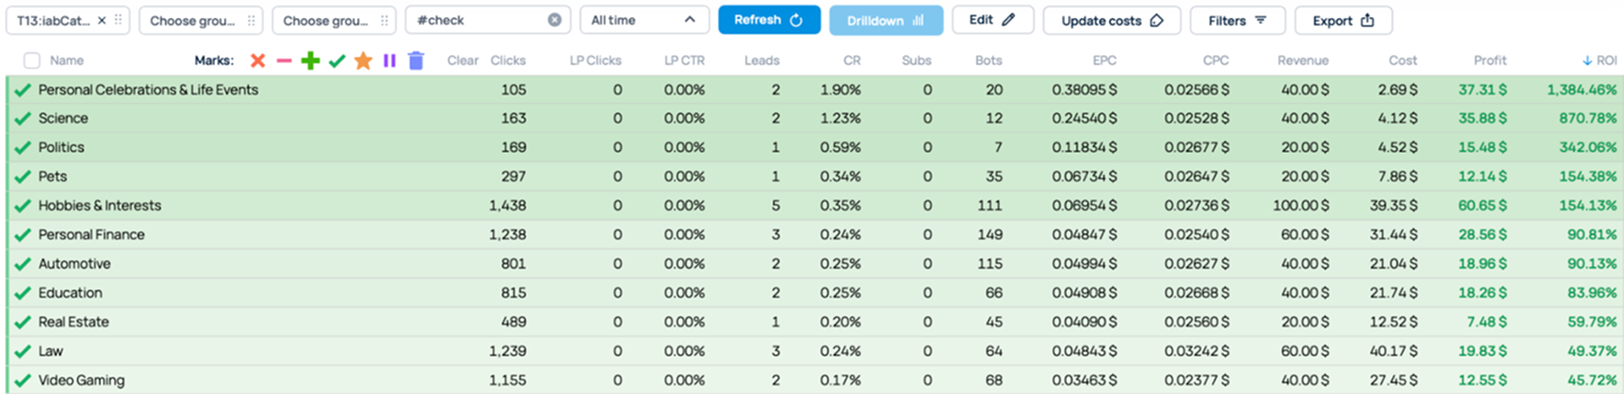Select the Politics row name
Viewport: 1624px width, 394px height.
click(61, 147)
